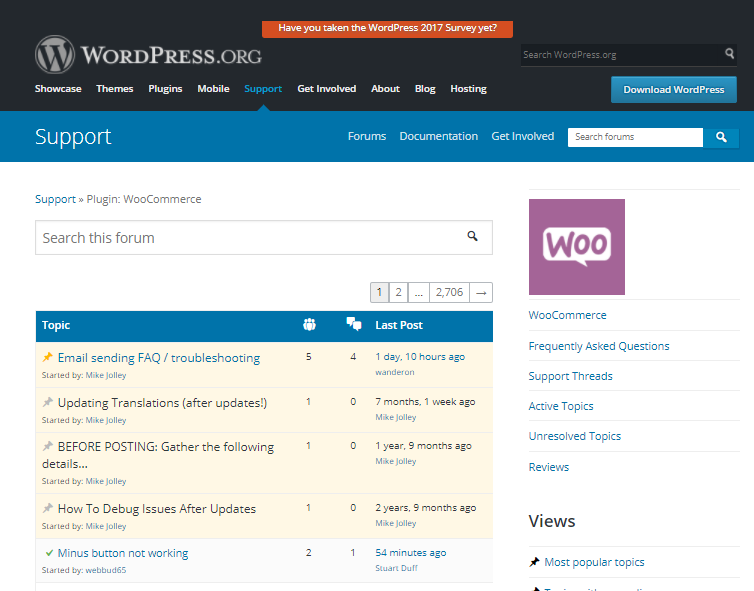Click last post 2 years, 9 months ago
This screenshot has height=591, width=754.
[x=426, y=508]
